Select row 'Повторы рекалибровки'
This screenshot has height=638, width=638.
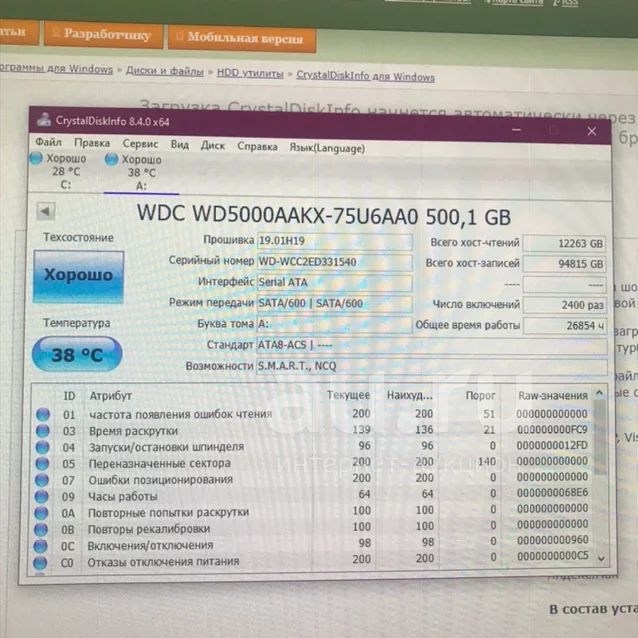[313, 528]
